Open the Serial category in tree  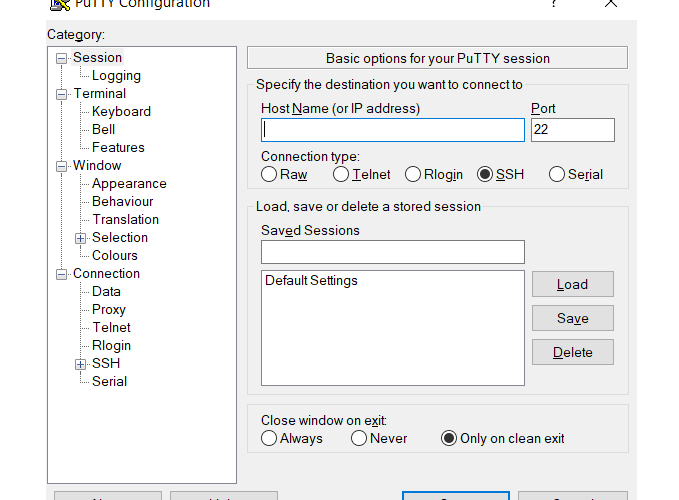tap(110, 381)
